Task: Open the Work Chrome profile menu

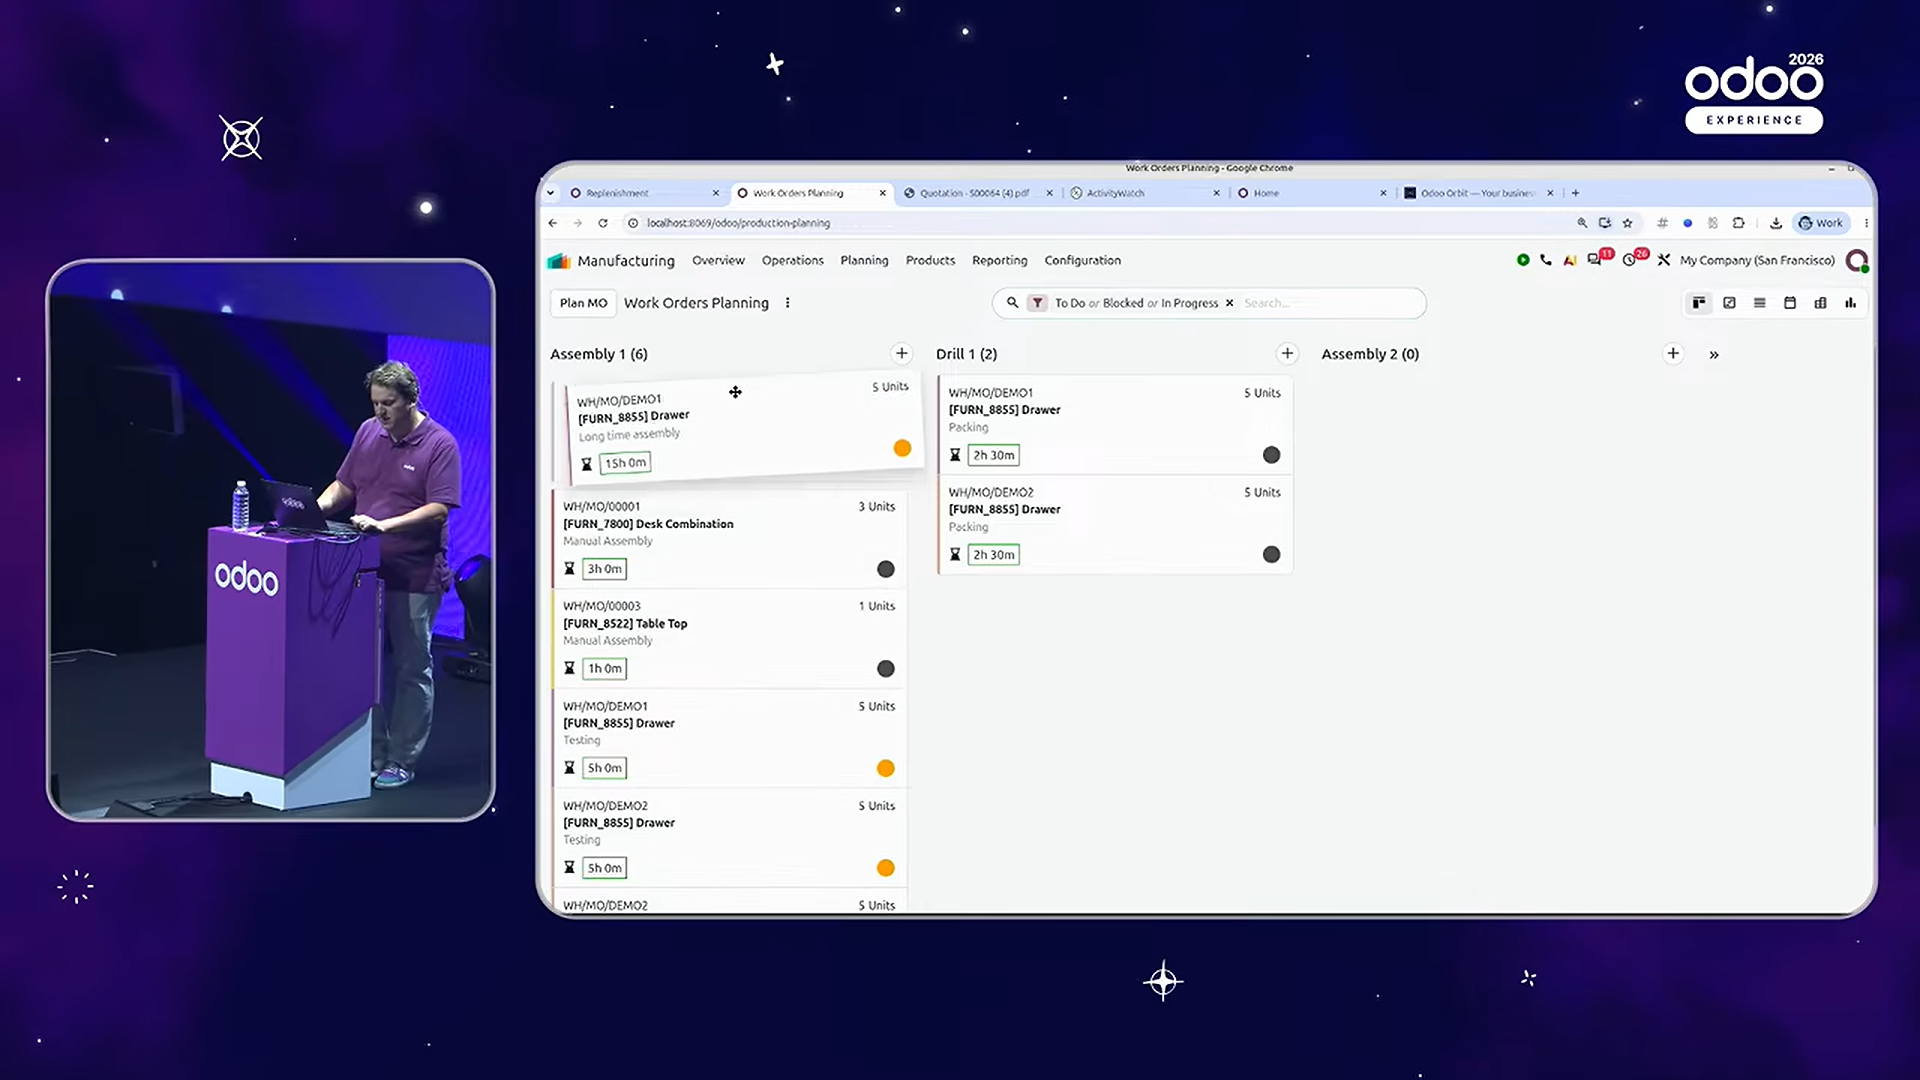Action: (1821, 223)
